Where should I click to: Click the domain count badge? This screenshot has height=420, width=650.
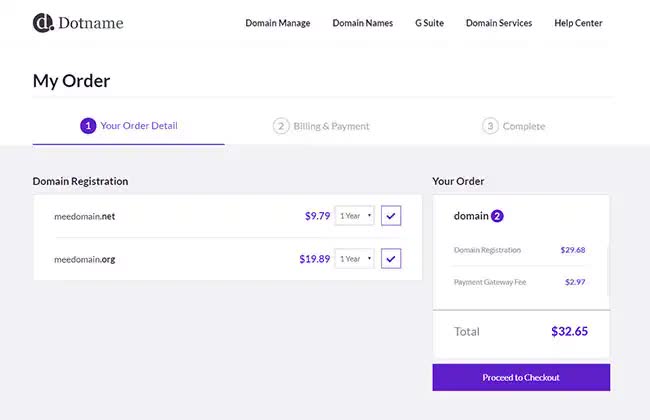497,215
